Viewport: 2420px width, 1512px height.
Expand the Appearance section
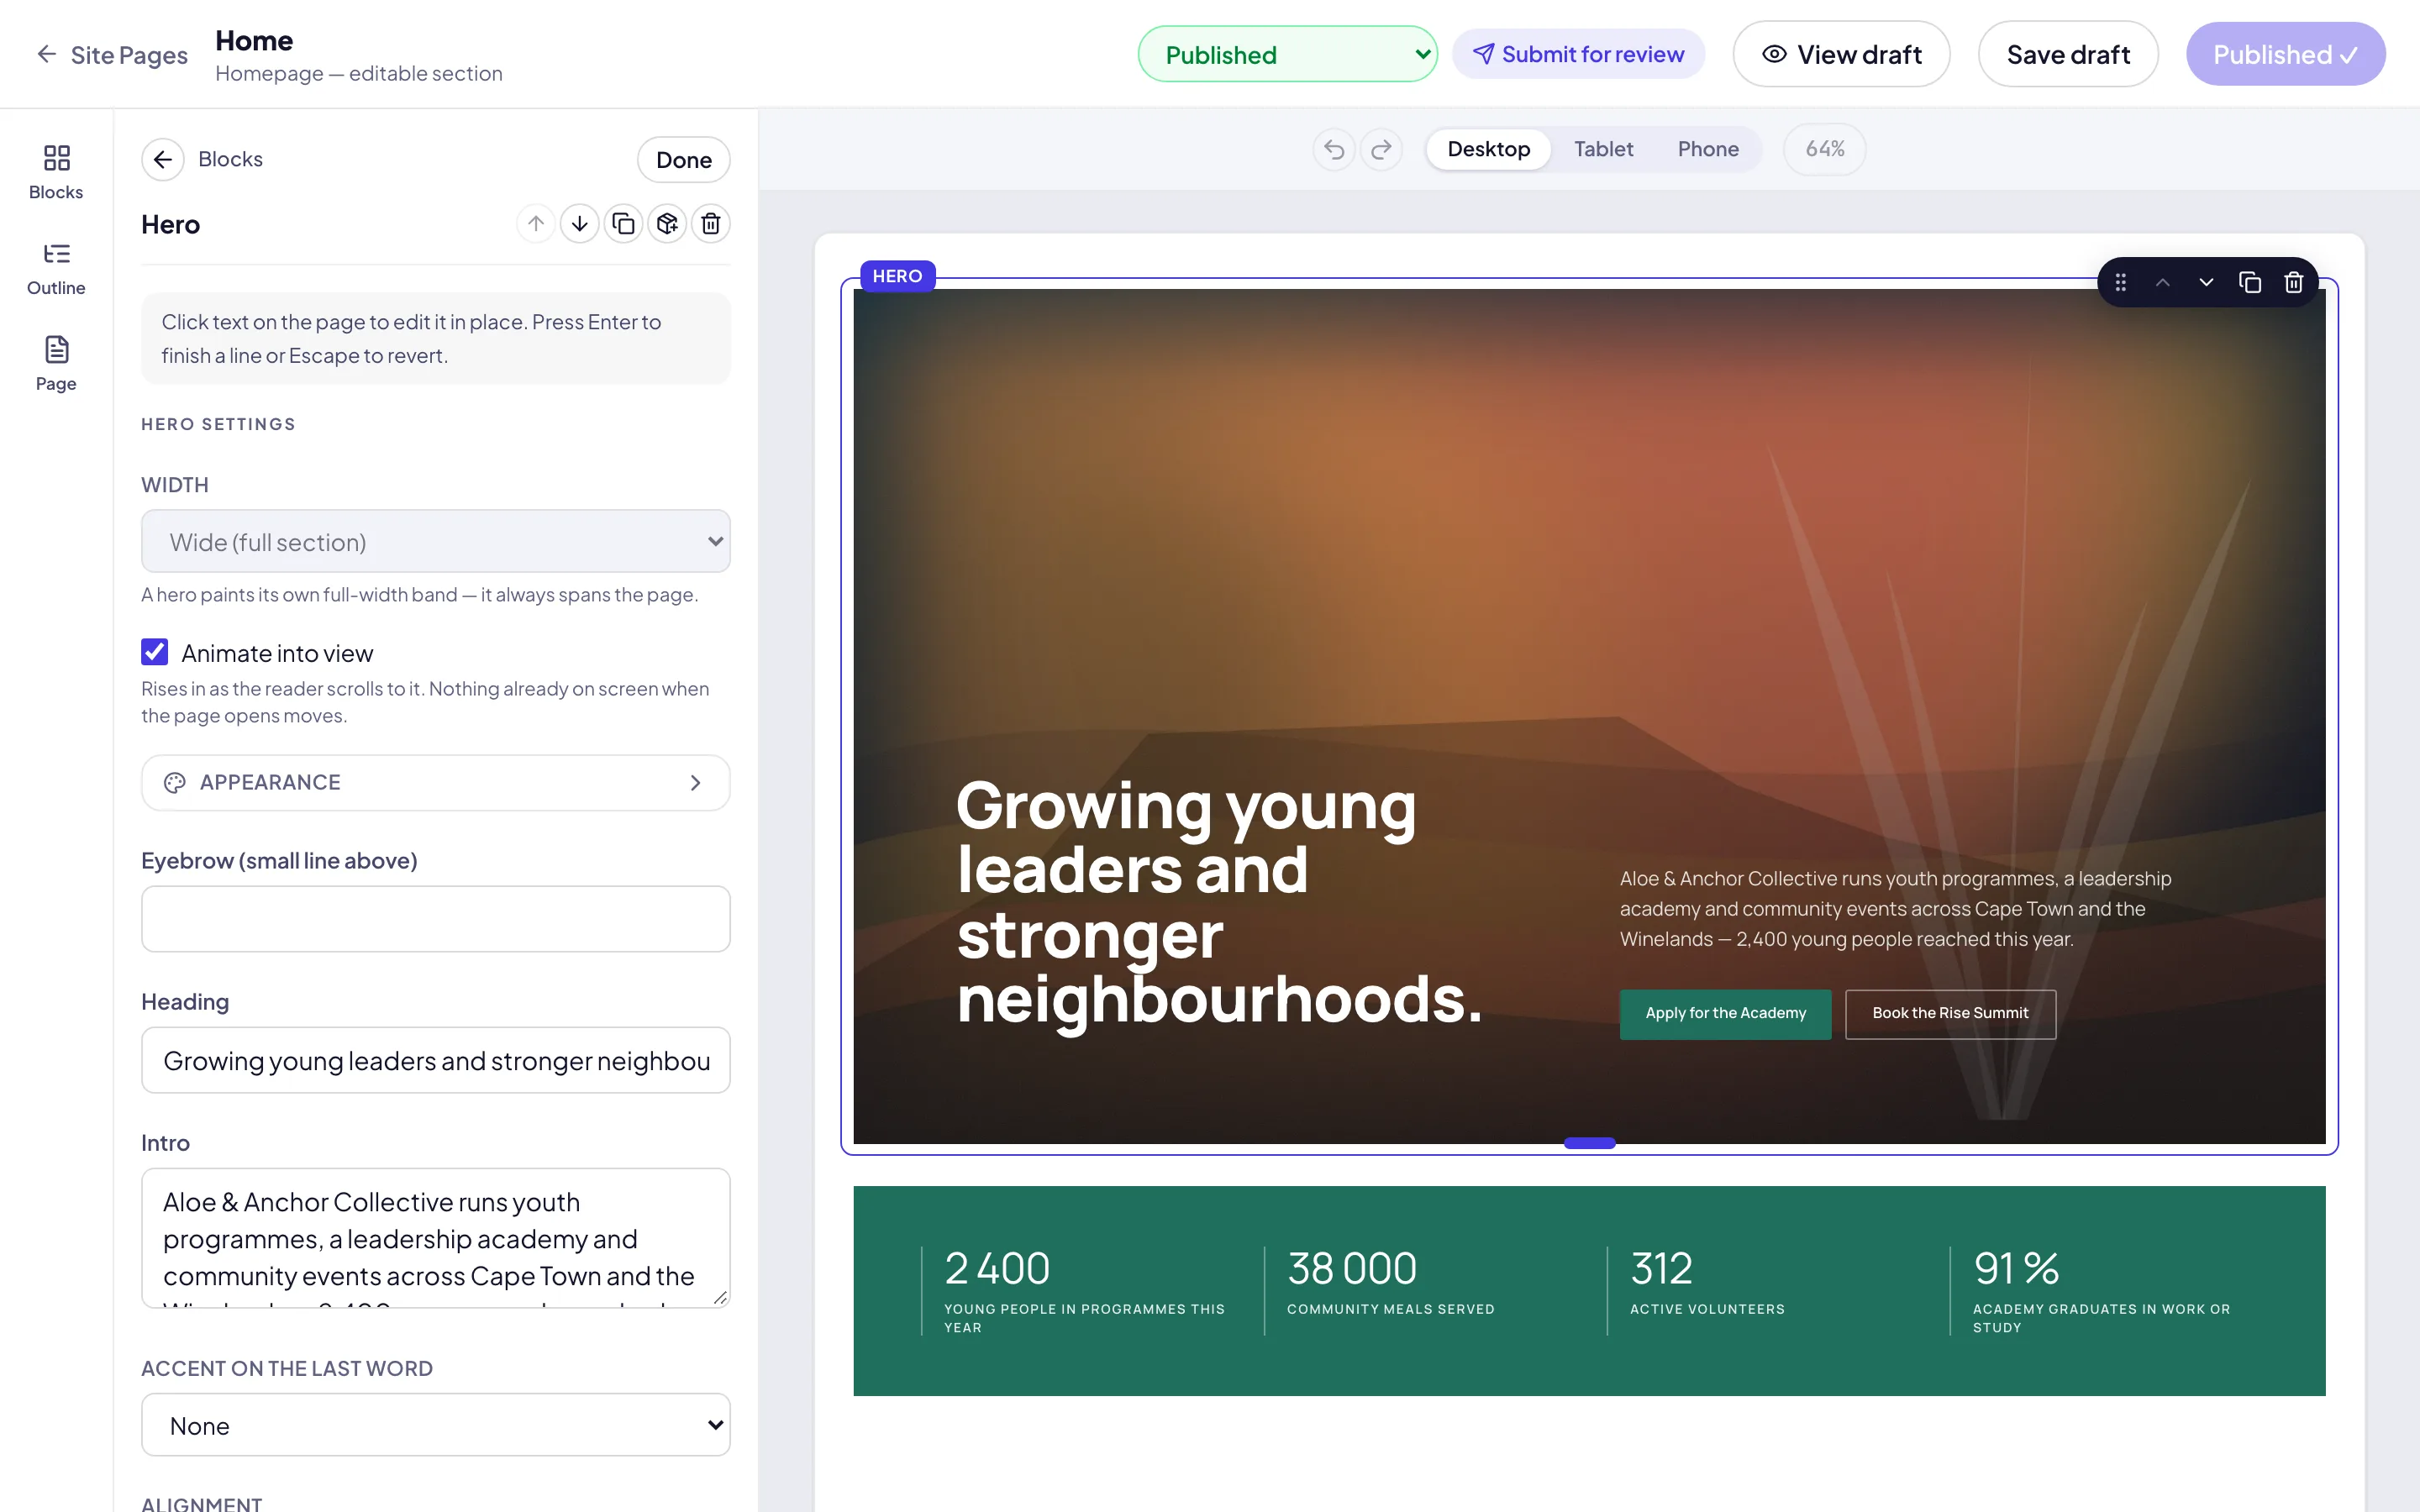(436, 783)
